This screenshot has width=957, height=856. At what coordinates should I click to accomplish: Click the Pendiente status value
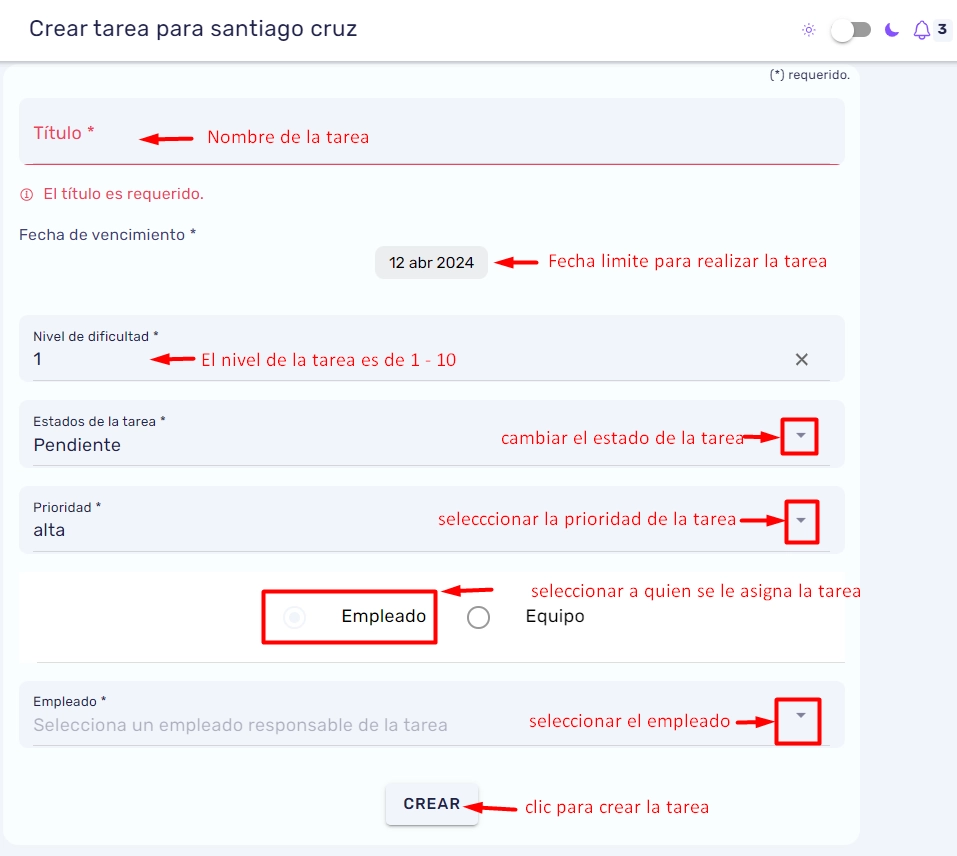click(77, 445)
